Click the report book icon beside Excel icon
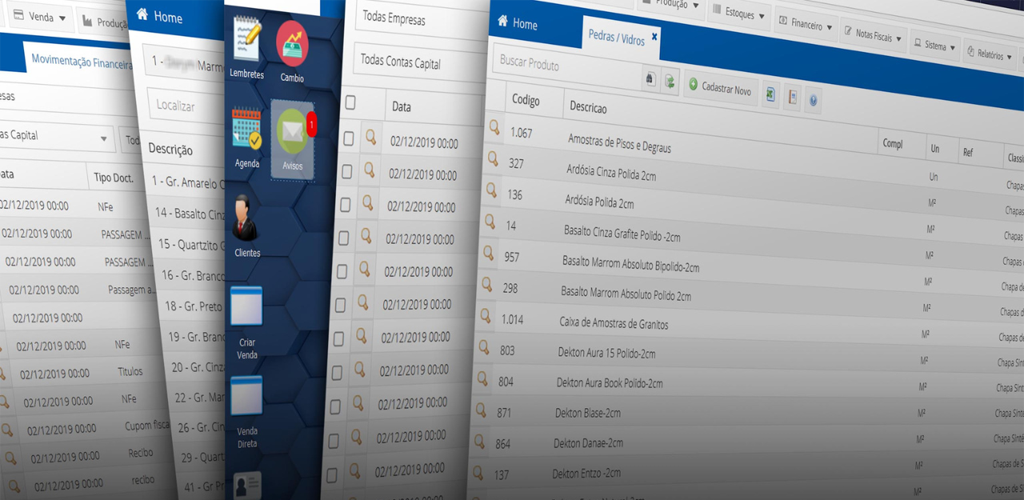 point(792,98)
